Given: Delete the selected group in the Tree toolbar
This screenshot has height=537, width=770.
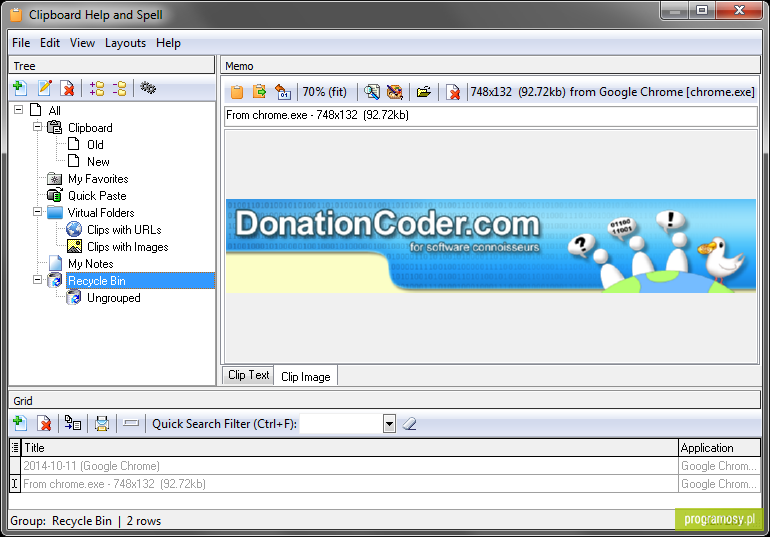Looking at the screenshot, I should [67, 88].
